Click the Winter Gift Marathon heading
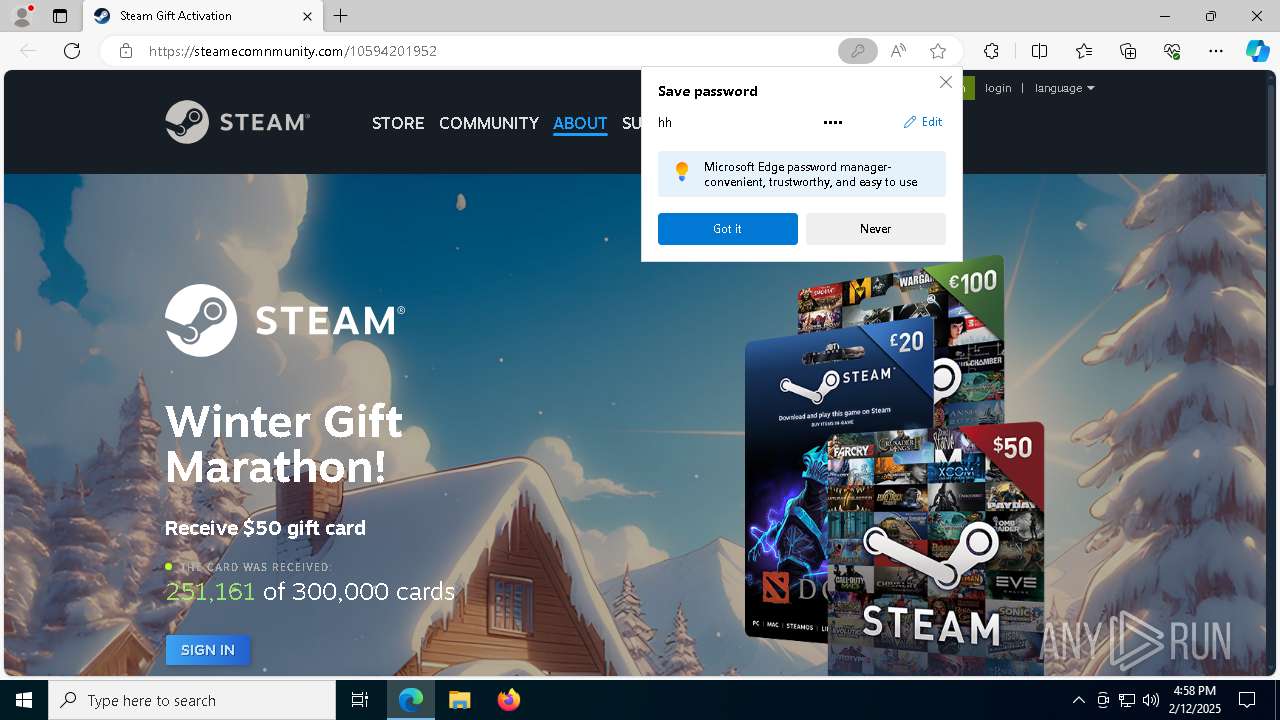Image resolution: width=1280 pixels, height=720 pixels. coord(284,444)
